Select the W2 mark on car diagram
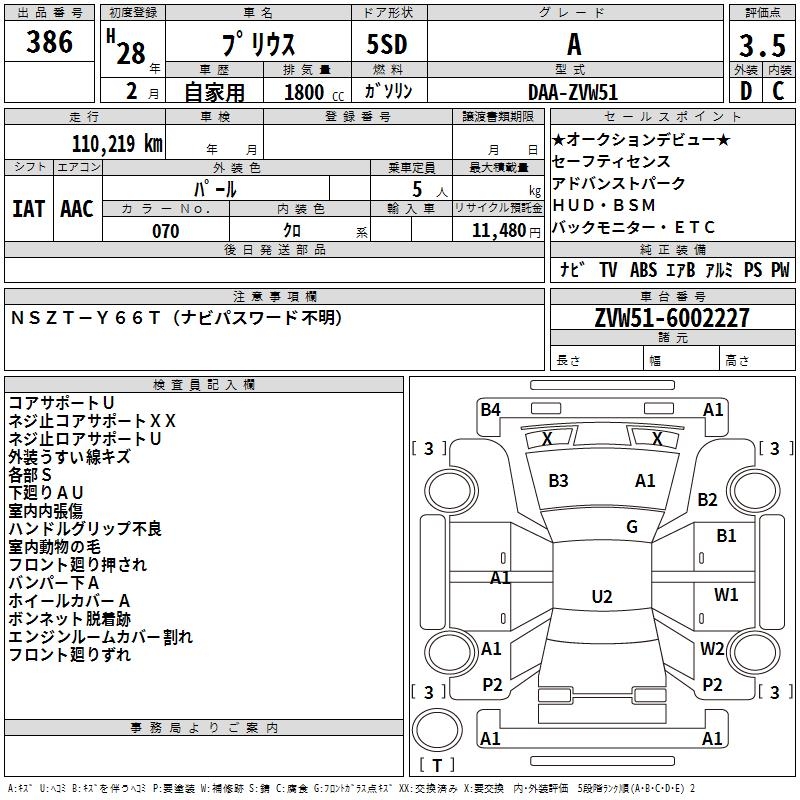The width and height of the screenshot is (800, 800). tap(712, 649)
